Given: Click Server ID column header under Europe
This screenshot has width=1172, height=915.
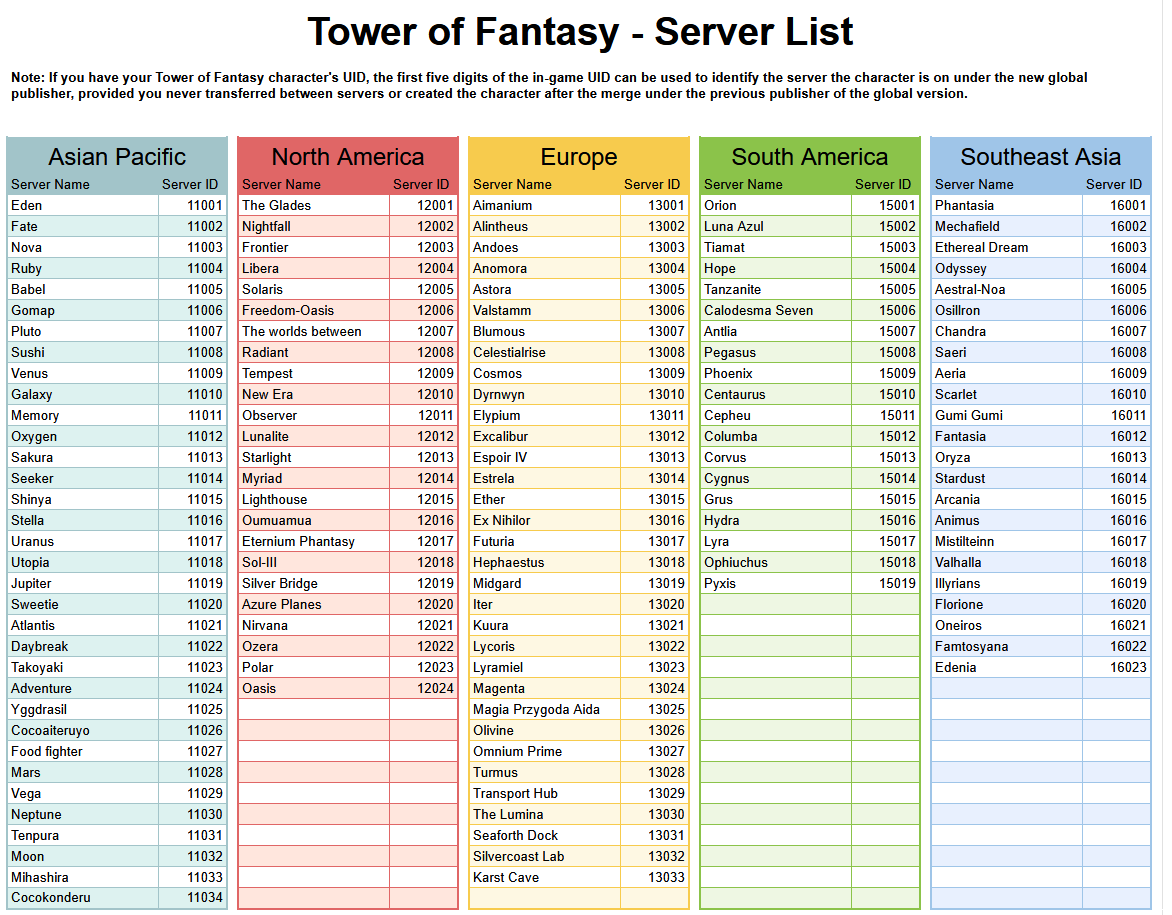Looking at the screenshot, I should point(652,185).
